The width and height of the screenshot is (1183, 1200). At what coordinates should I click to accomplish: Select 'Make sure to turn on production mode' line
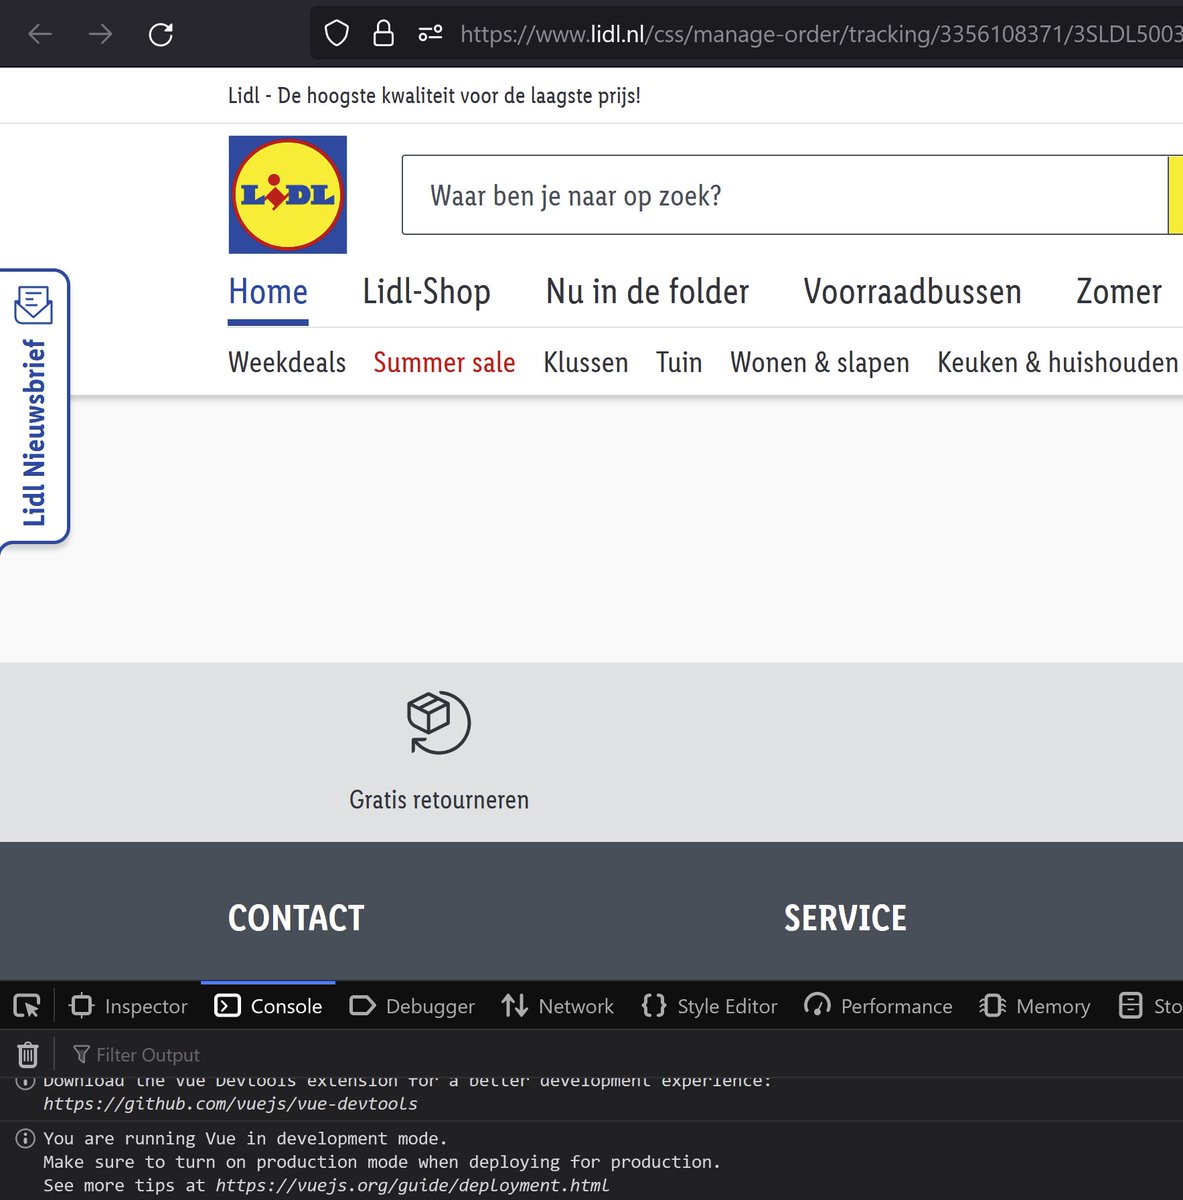pos(382,1162)
